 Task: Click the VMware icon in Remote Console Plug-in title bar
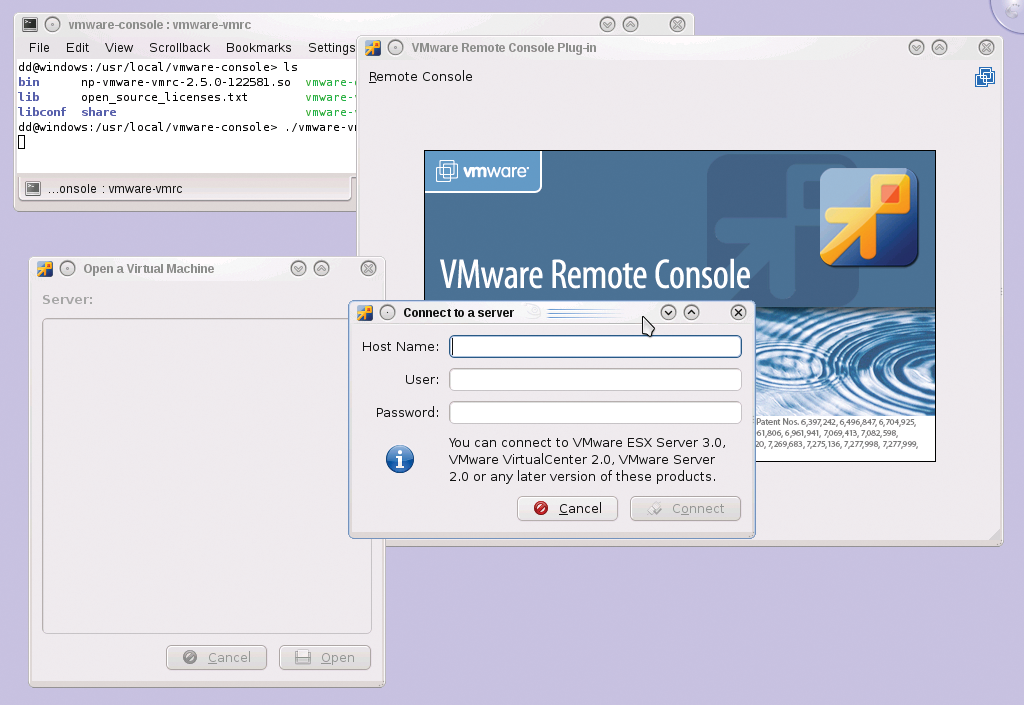tap(373, 48)
